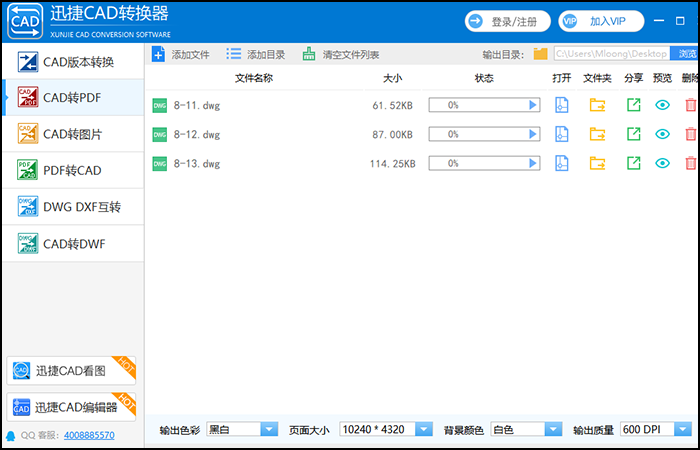The image size is (700, 450).
Task: Click 清空文件列表 to clear list
Action: tap(341, 54)
